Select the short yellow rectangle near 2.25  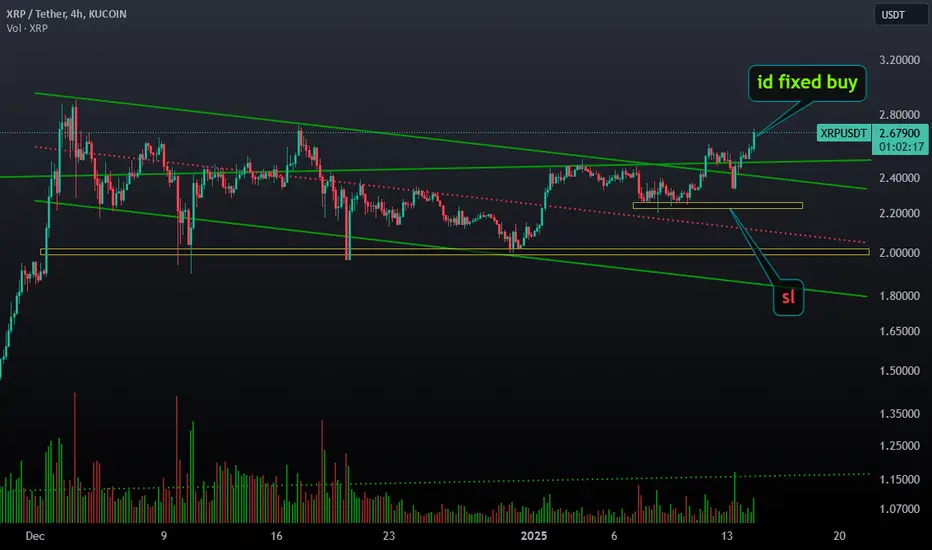tap(718, 206)
